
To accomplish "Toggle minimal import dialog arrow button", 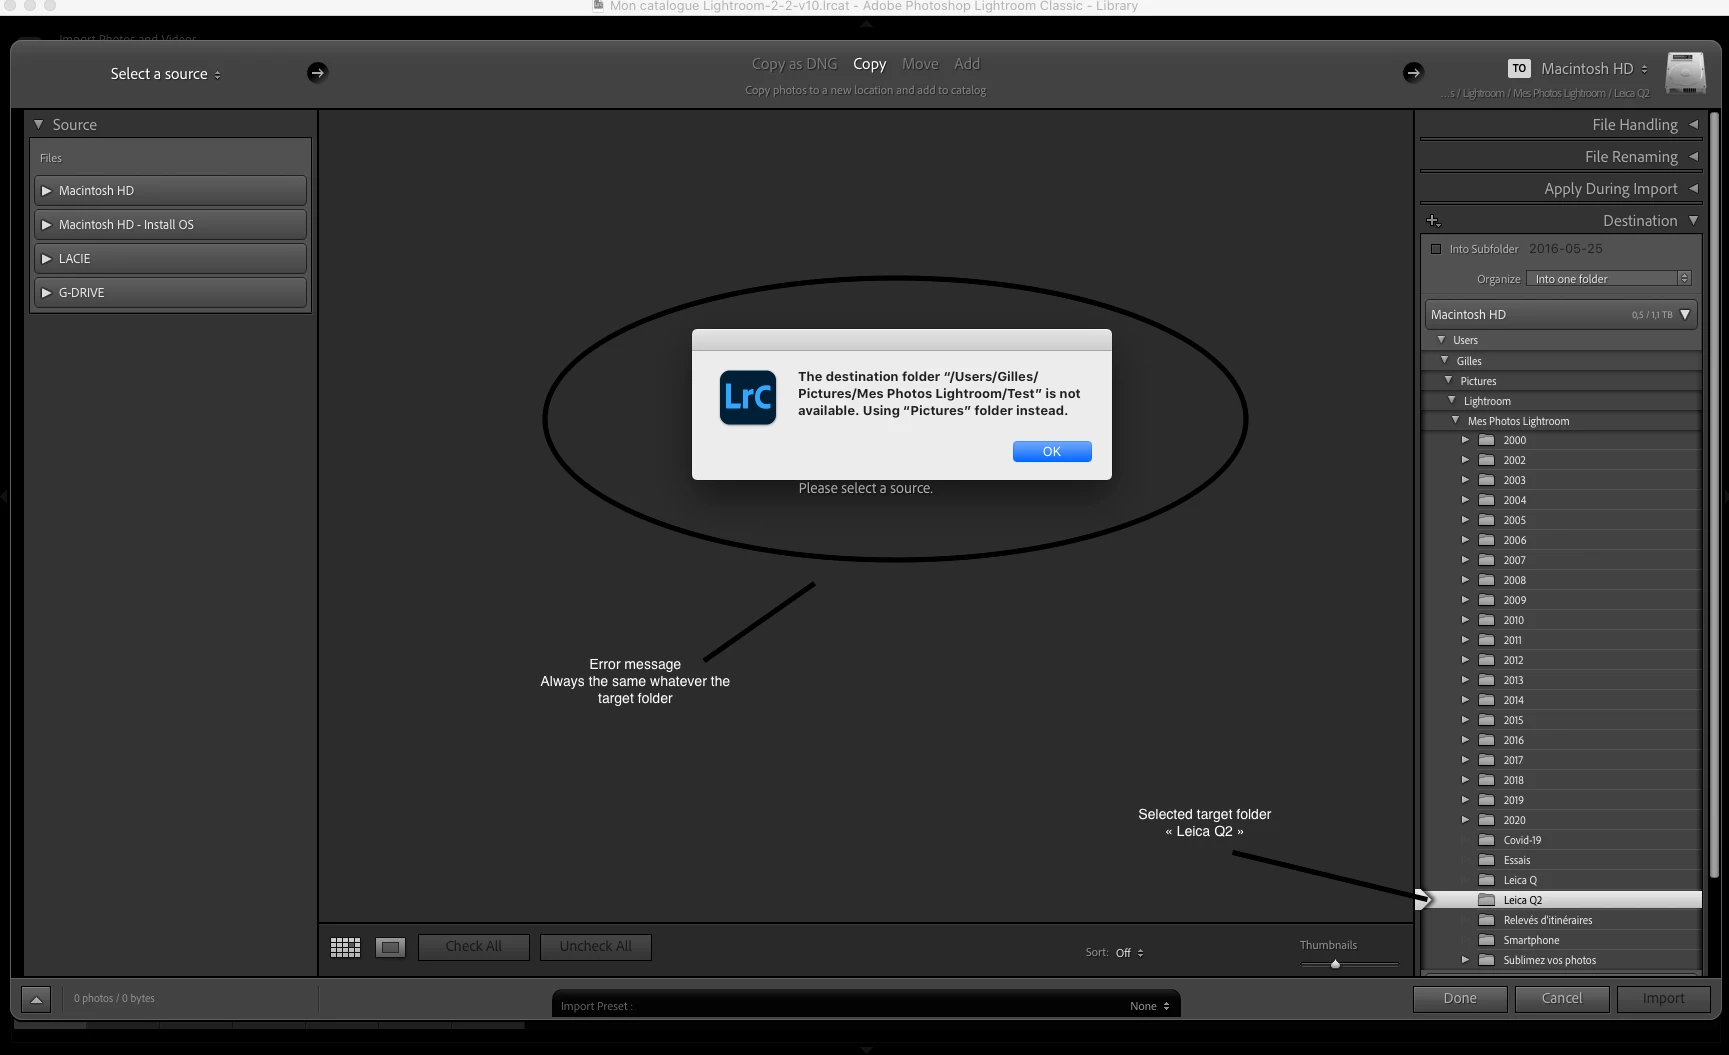I will pyautogui.click(x=36, y=999).
